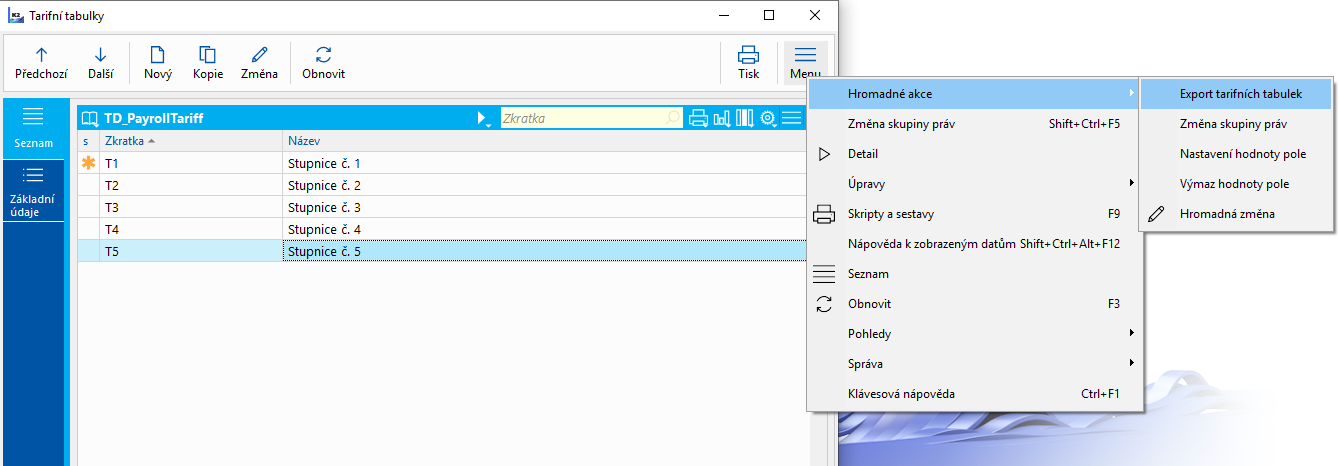Switch to the Základní údaje sidebar tab
This screenshot has width=1339, height=466.
pos(33,191)
